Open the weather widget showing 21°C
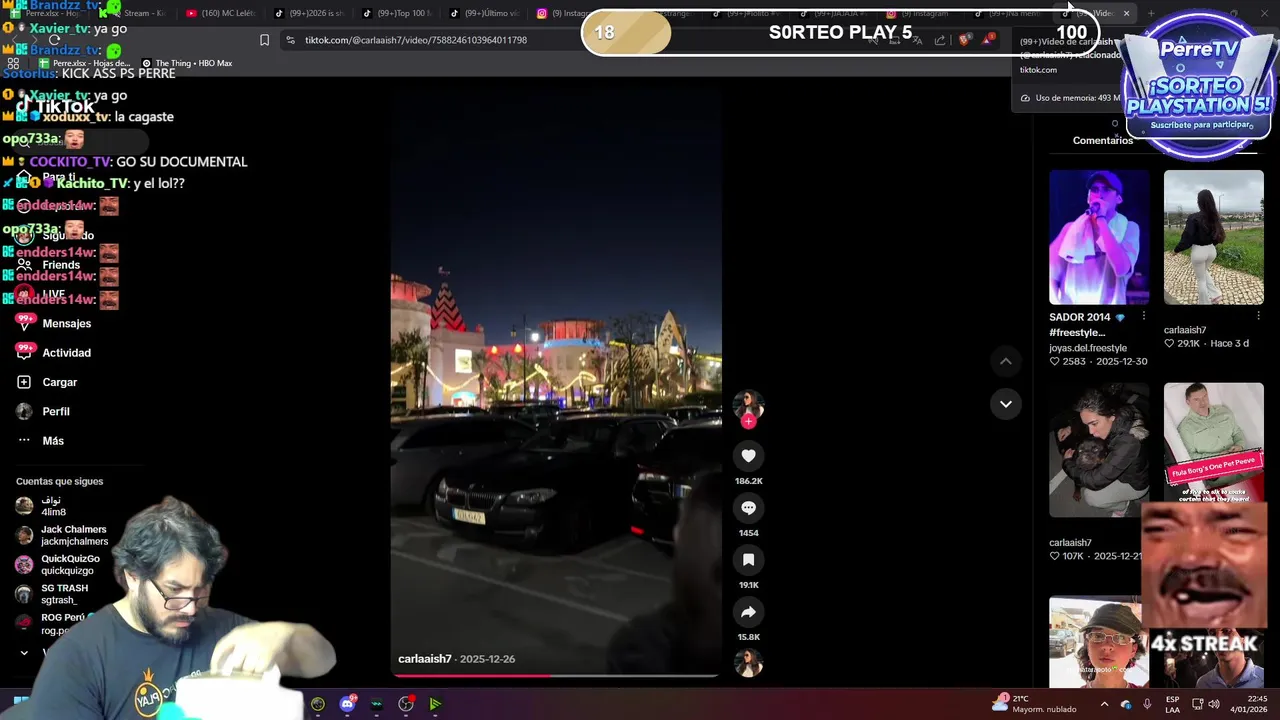 click(1034, 703)
